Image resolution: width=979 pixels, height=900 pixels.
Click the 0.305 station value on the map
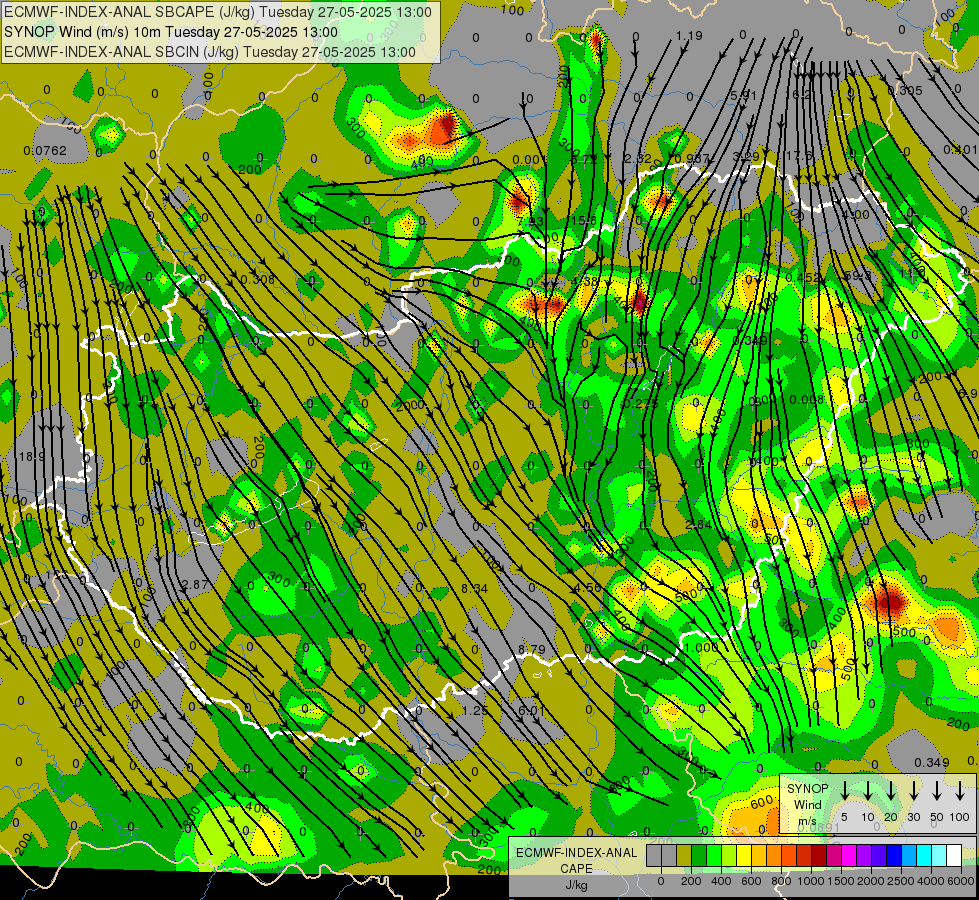pos(905,91)
